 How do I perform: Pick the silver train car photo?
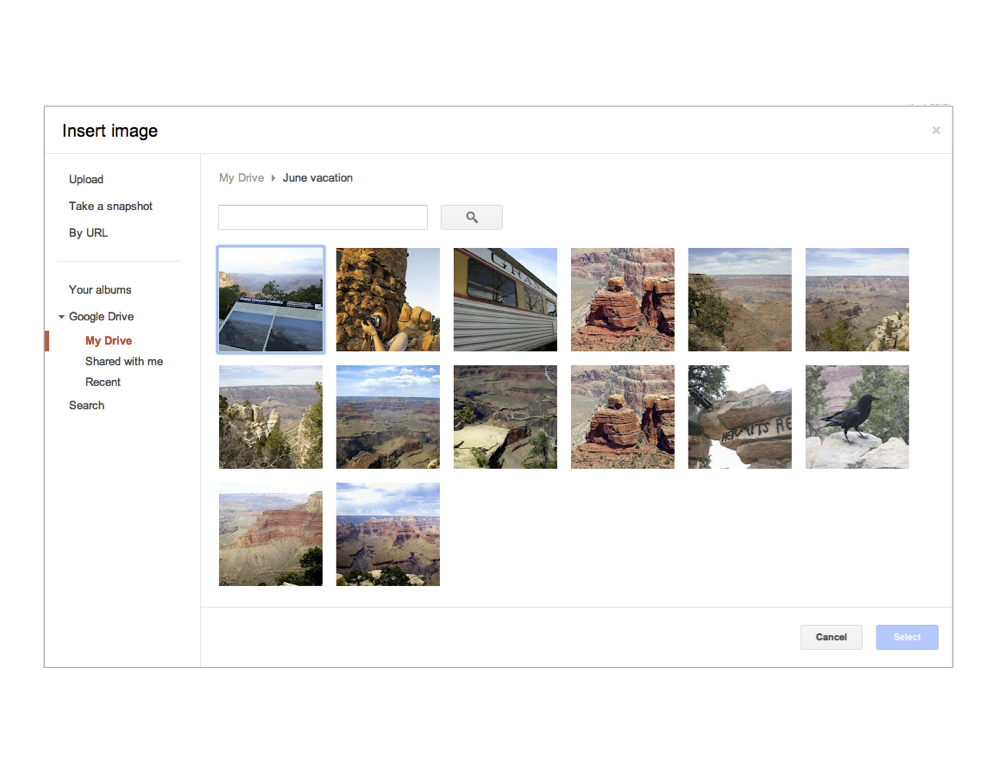[x=505, y=299]
